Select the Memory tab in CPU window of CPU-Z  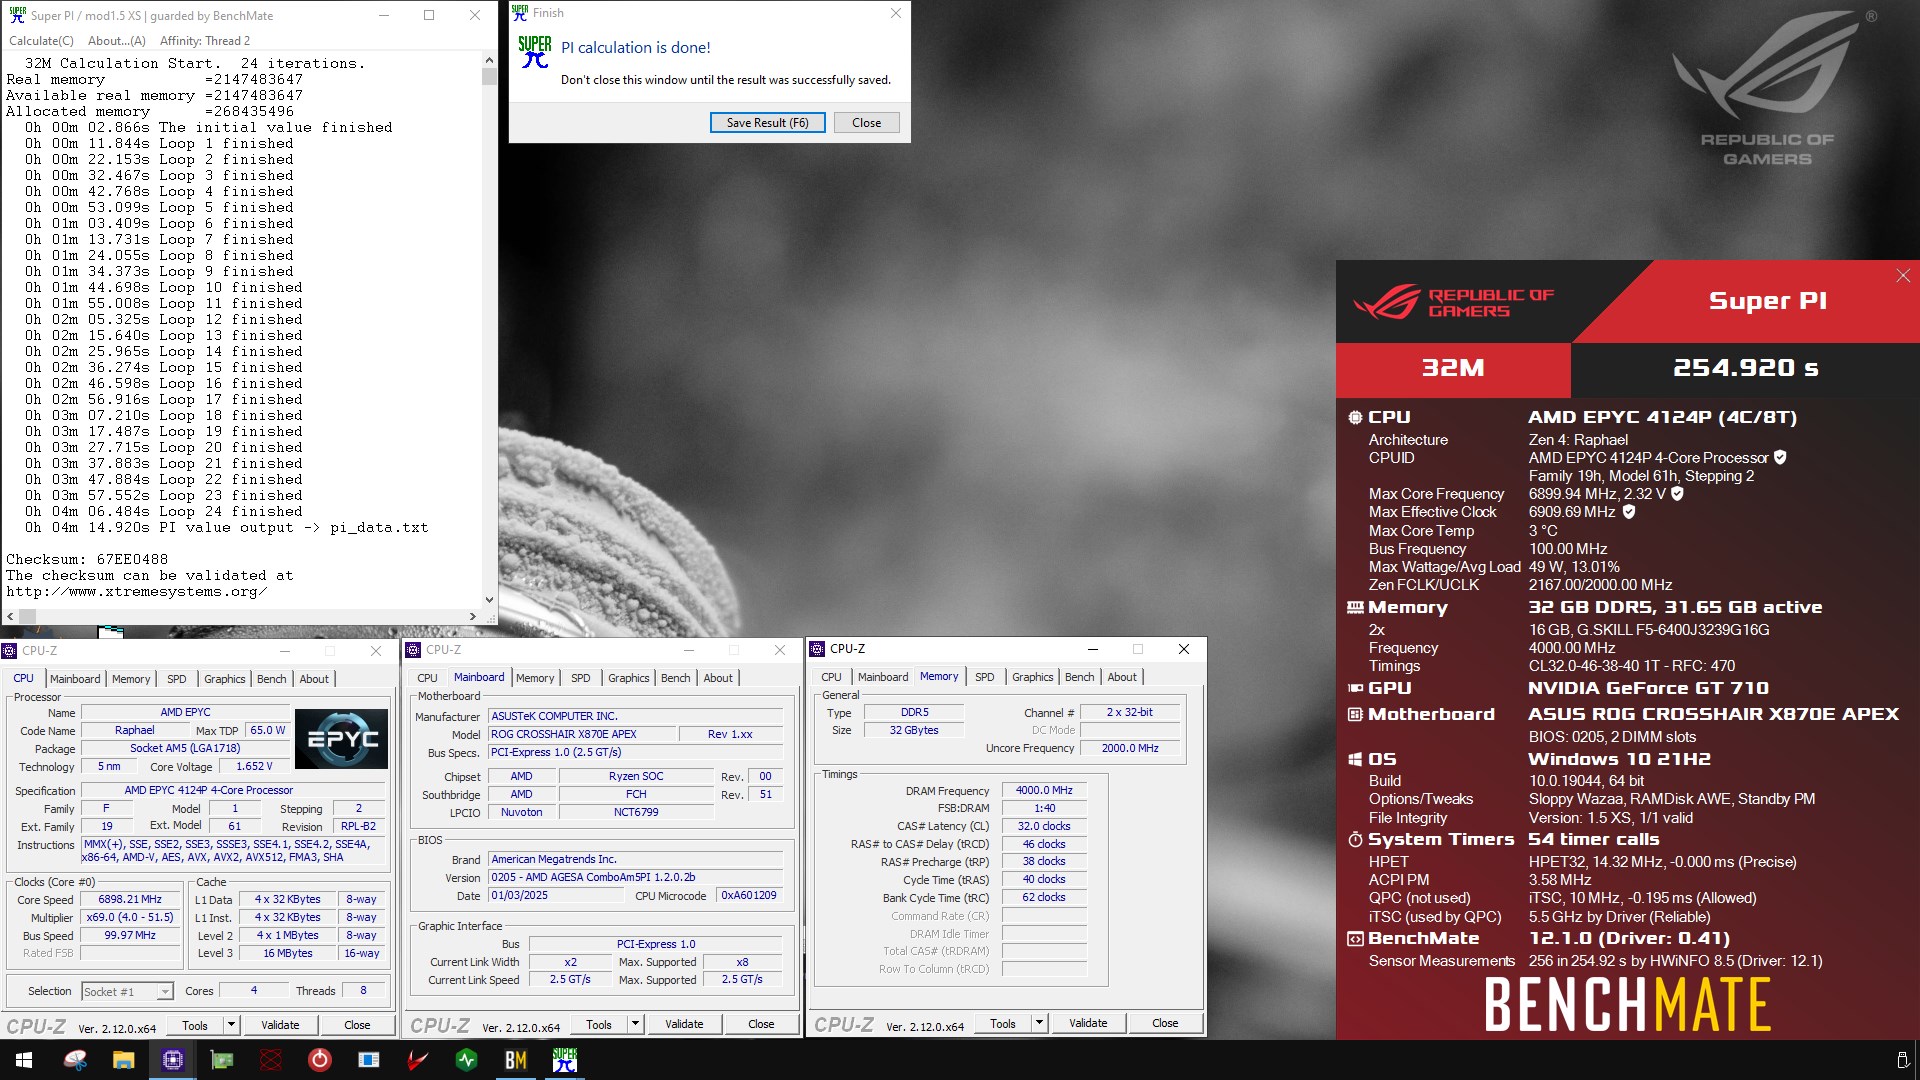[131, 679]
